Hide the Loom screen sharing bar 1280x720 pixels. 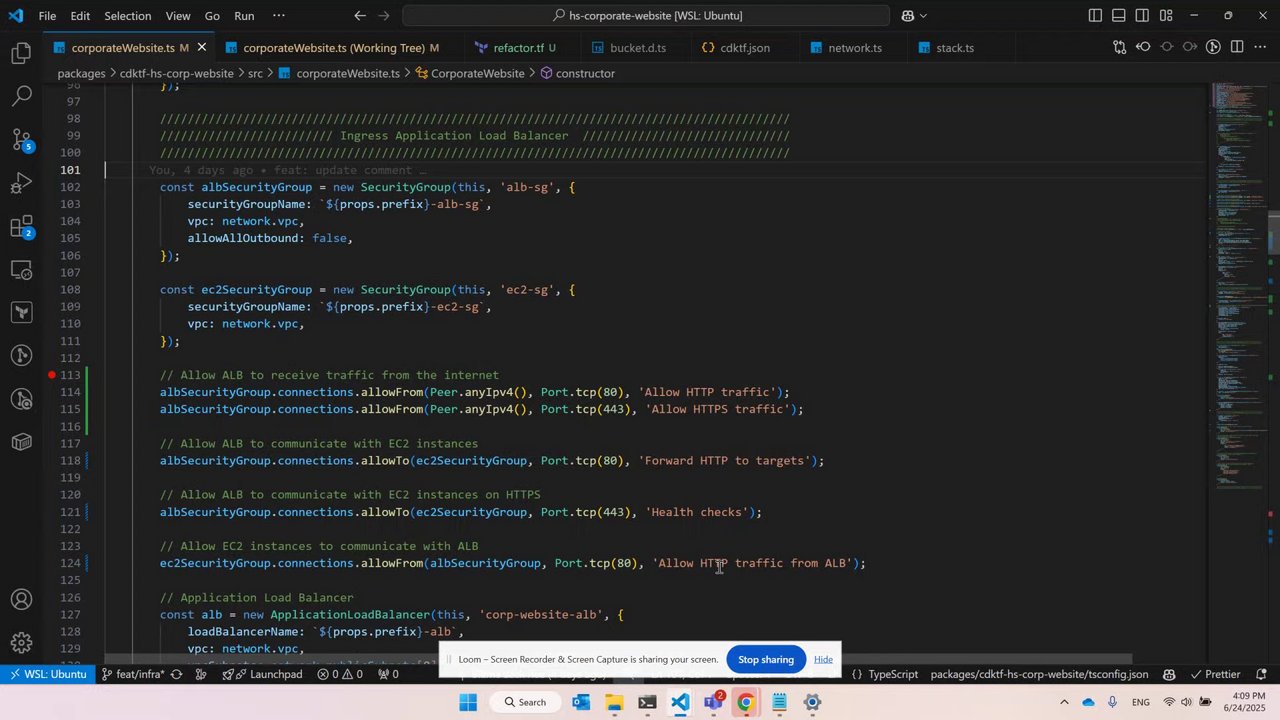tap(823, 659)
